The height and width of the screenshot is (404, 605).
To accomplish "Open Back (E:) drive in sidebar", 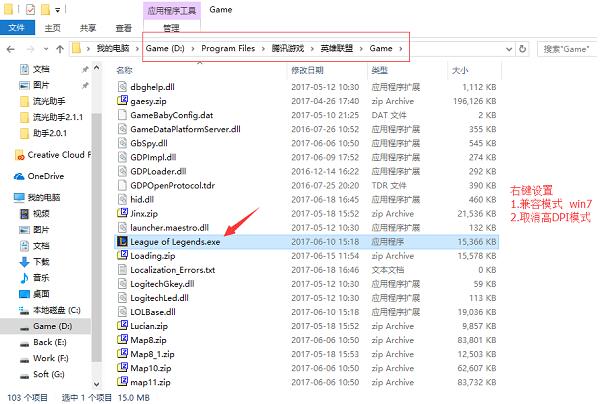I will click(50, 342).
